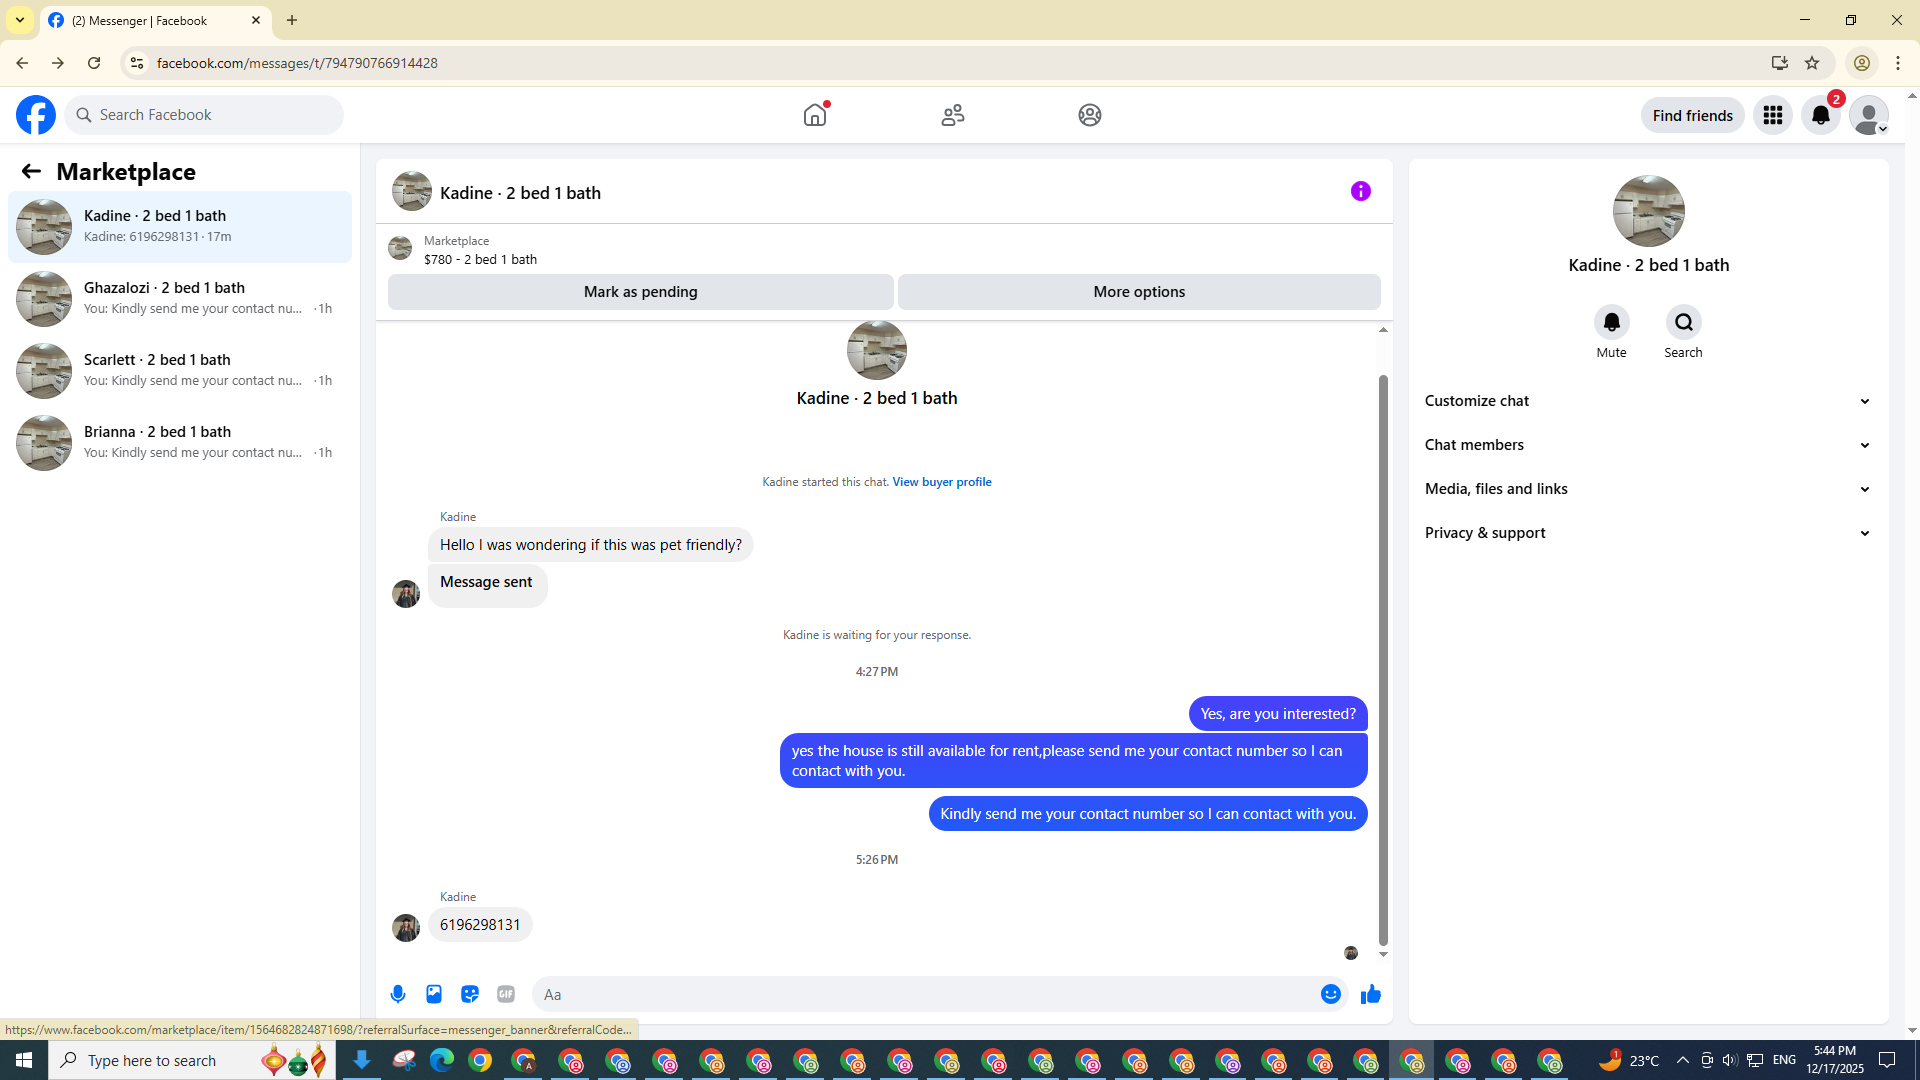Open the View buyer profile link
Image resolution: width=1920 pixels, height=1080 pixels.
pyautogui.click(x=941, y=482)
